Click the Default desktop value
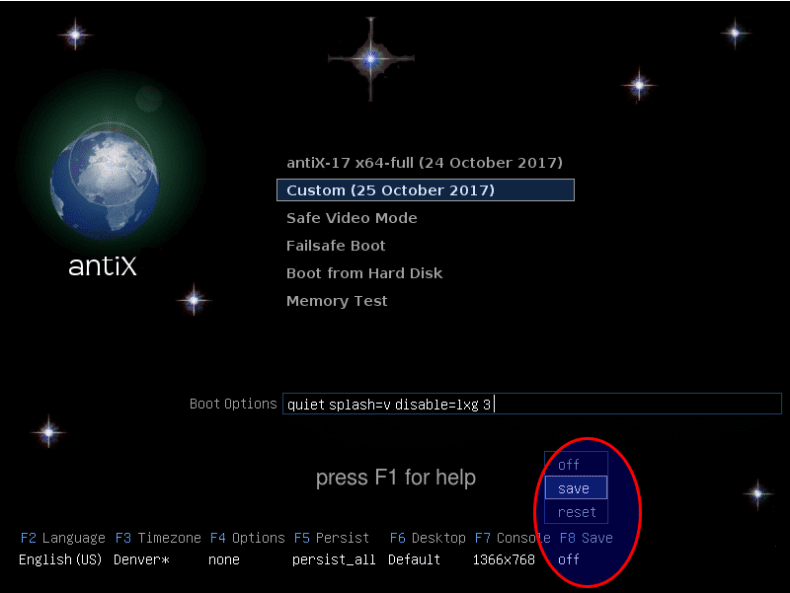The width and height of the screenshot is (790, 593). coord(414,560)
